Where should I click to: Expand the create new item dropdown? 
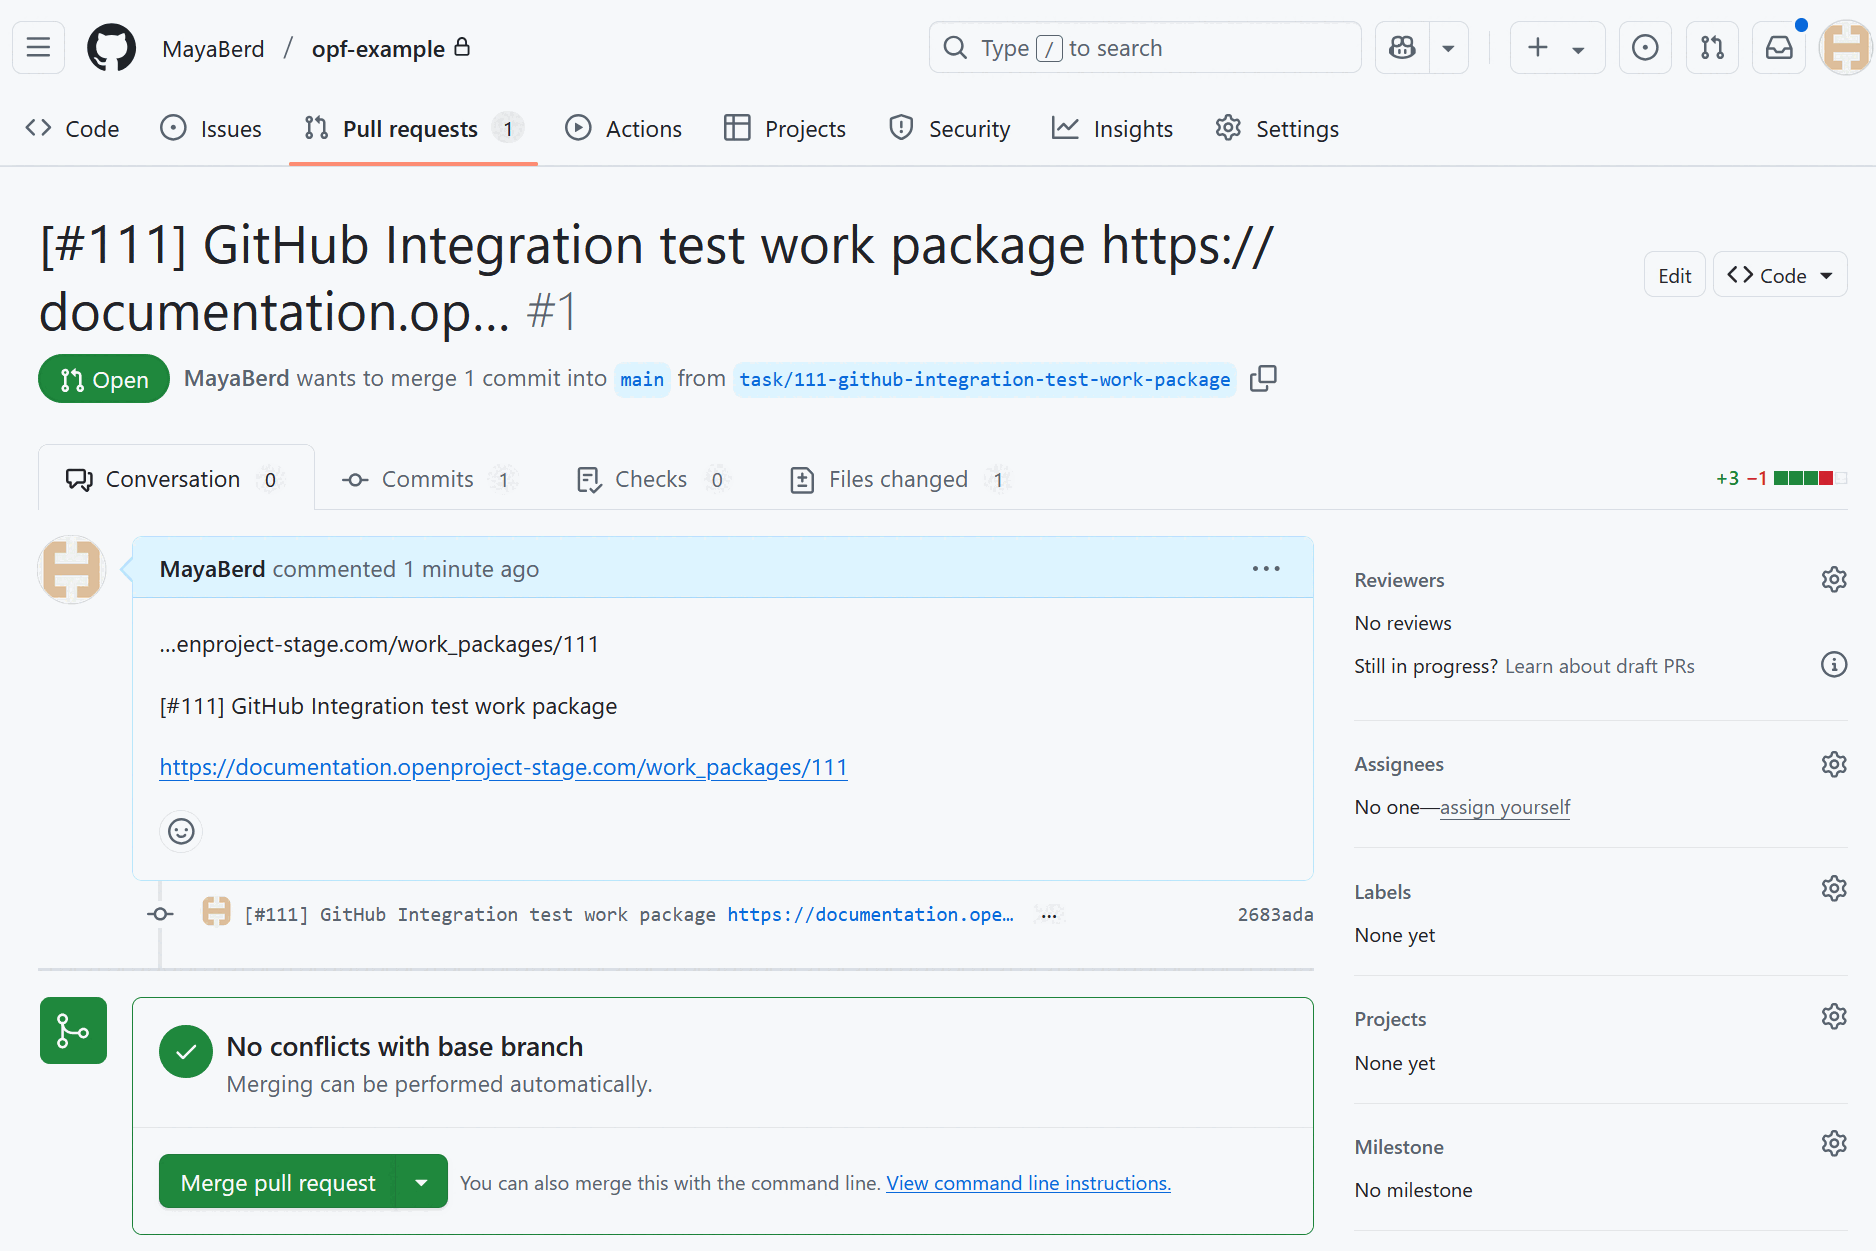(x=1577, y=47)
